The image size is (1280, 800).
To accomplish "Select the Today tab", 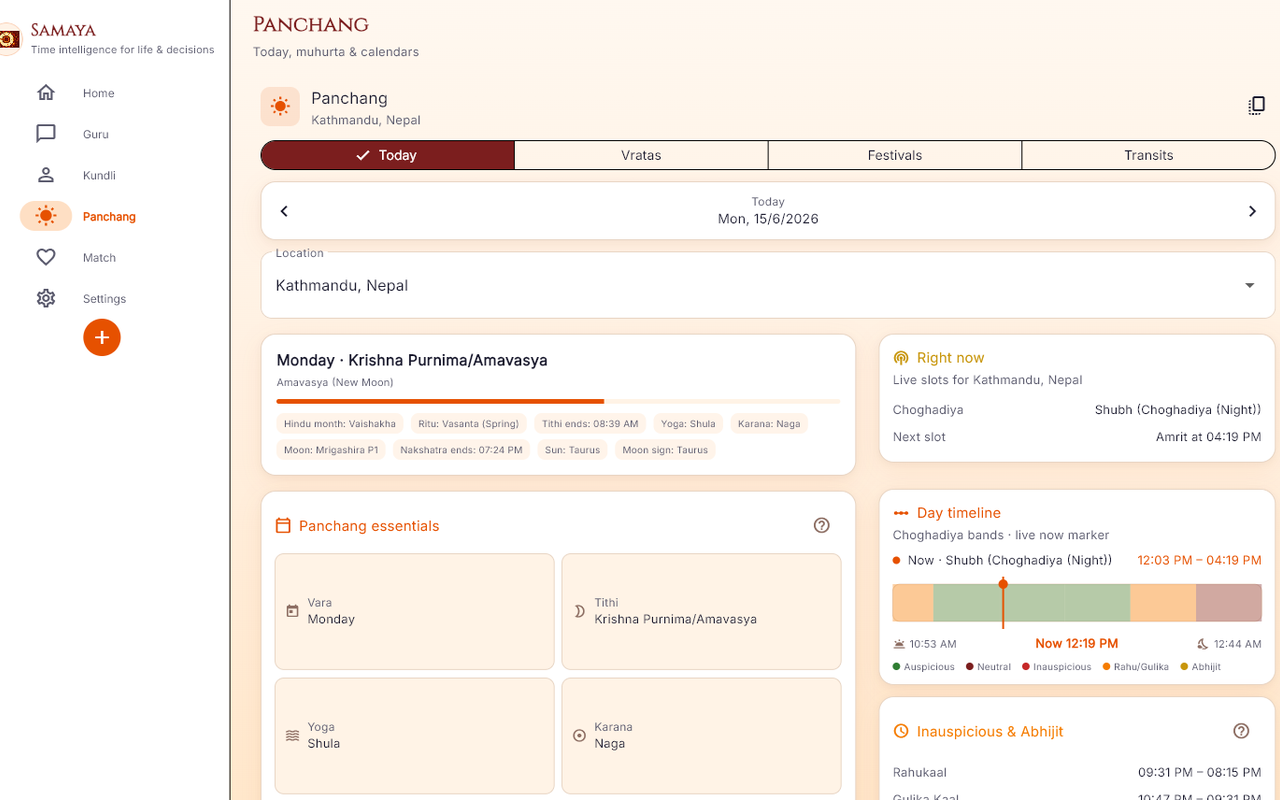I will coord(388,155).
